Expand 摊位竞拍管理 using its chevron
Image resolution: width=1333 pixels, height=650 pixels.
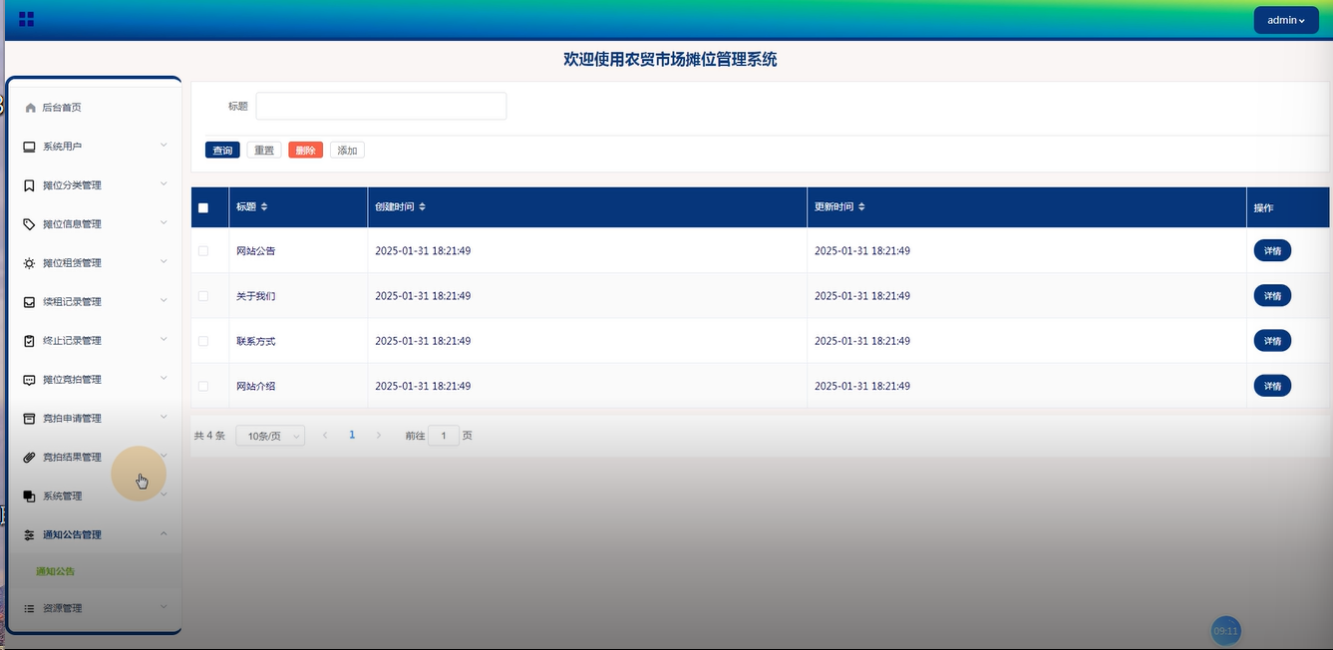tap(164, 378)
